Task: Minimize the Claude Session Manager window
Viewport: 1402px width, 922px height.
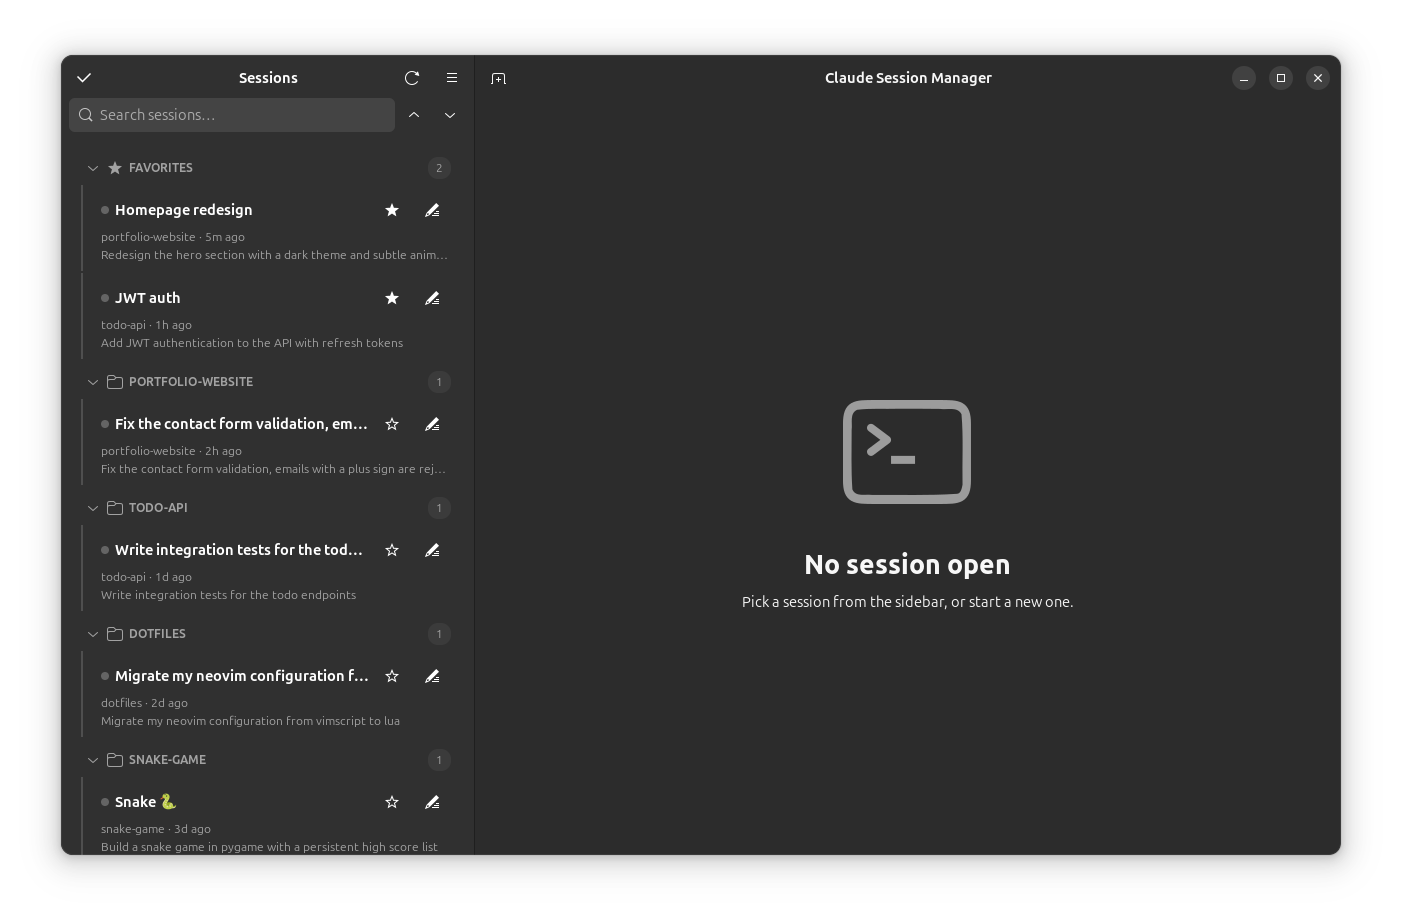Action: 1244,78
